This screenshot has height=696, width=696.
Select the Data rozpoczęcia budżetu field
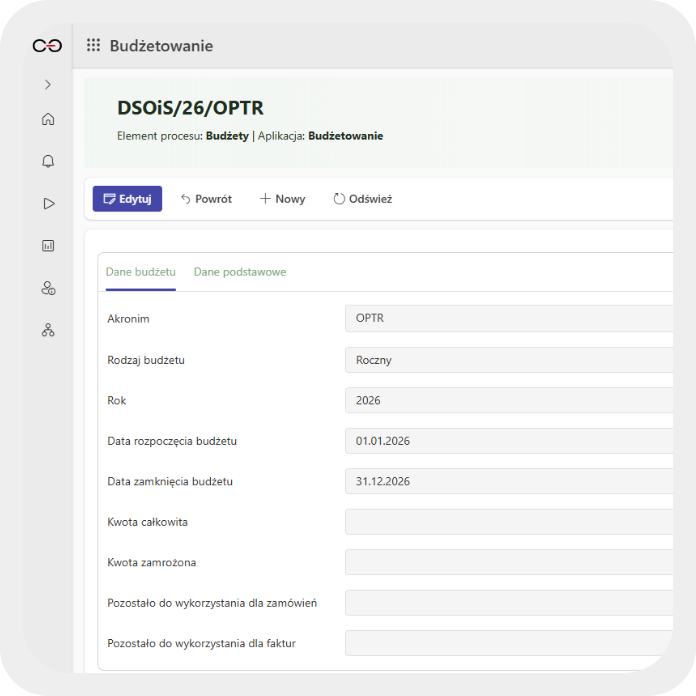tap(510, 441)
